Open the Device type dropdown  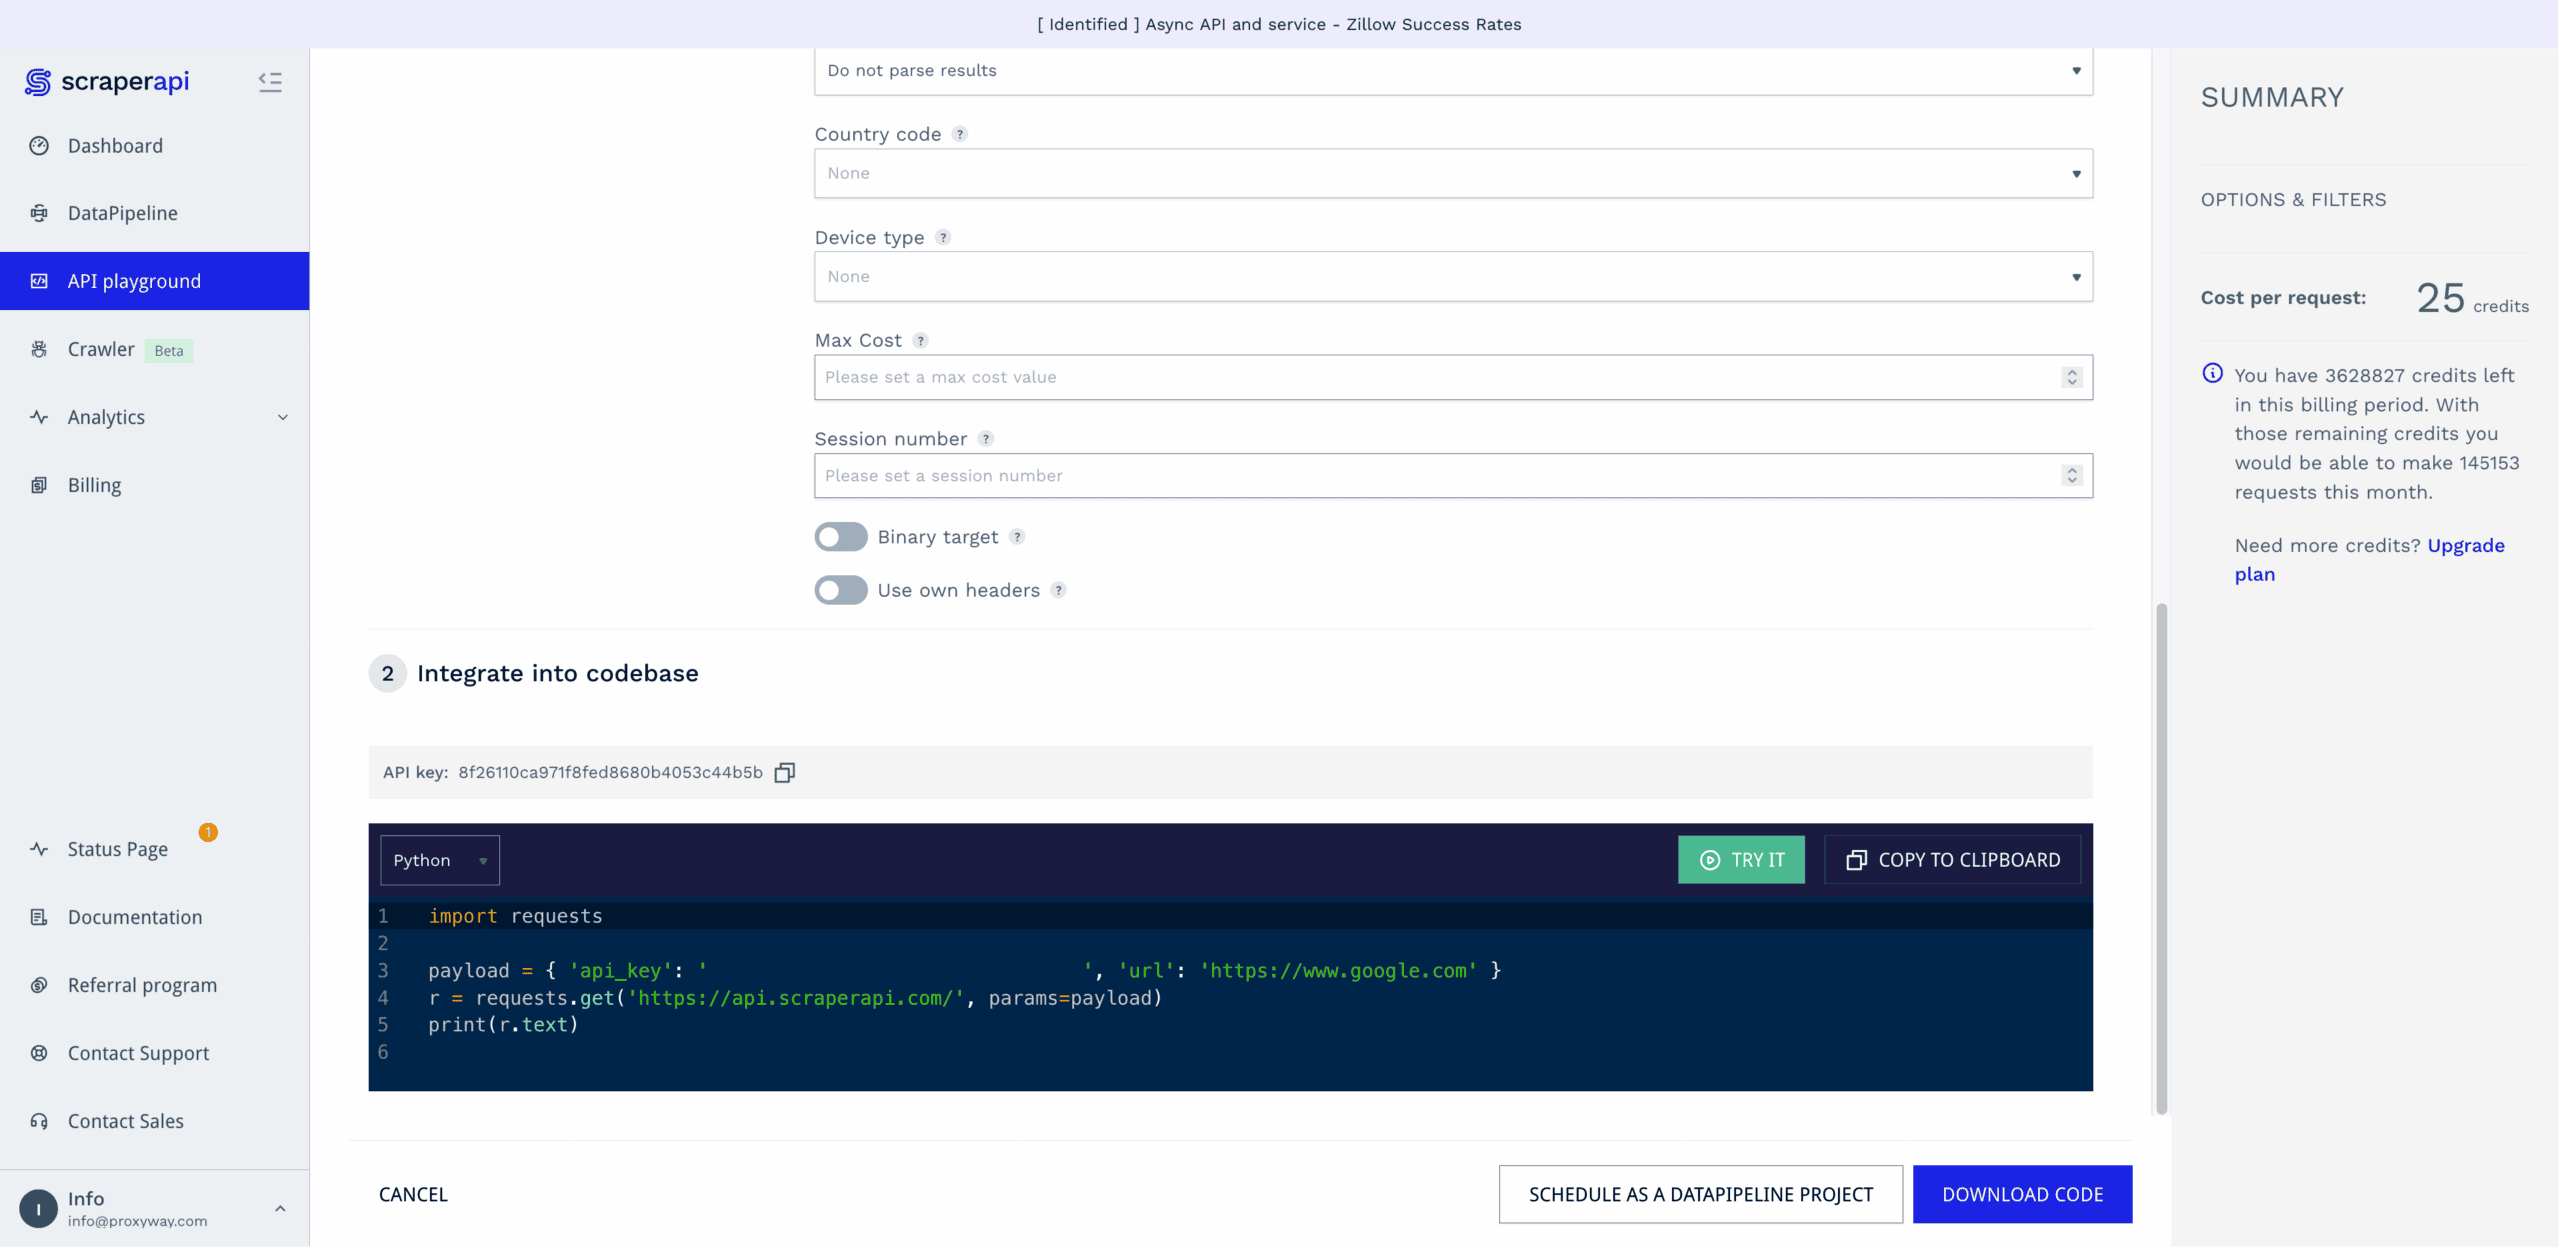click(1452, 277)
